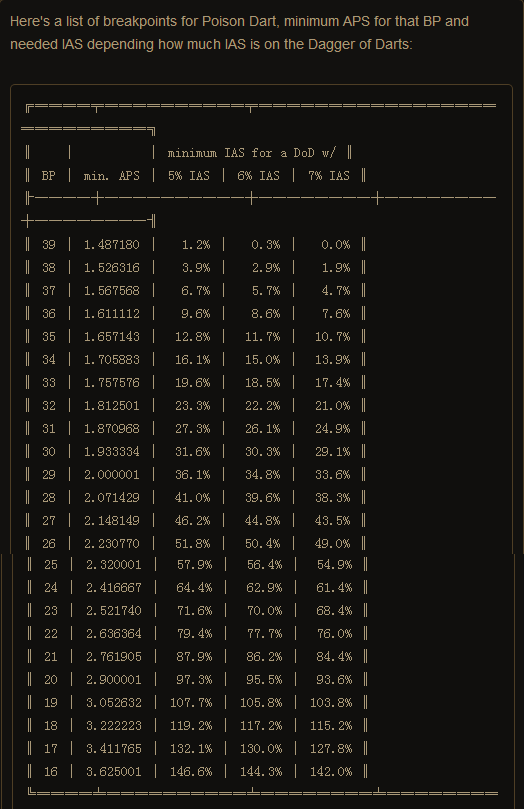The height and width of the screenshot is (809, 524).
Task: Click the '7% IAS' column header
Action: click(x=329, y=176)
